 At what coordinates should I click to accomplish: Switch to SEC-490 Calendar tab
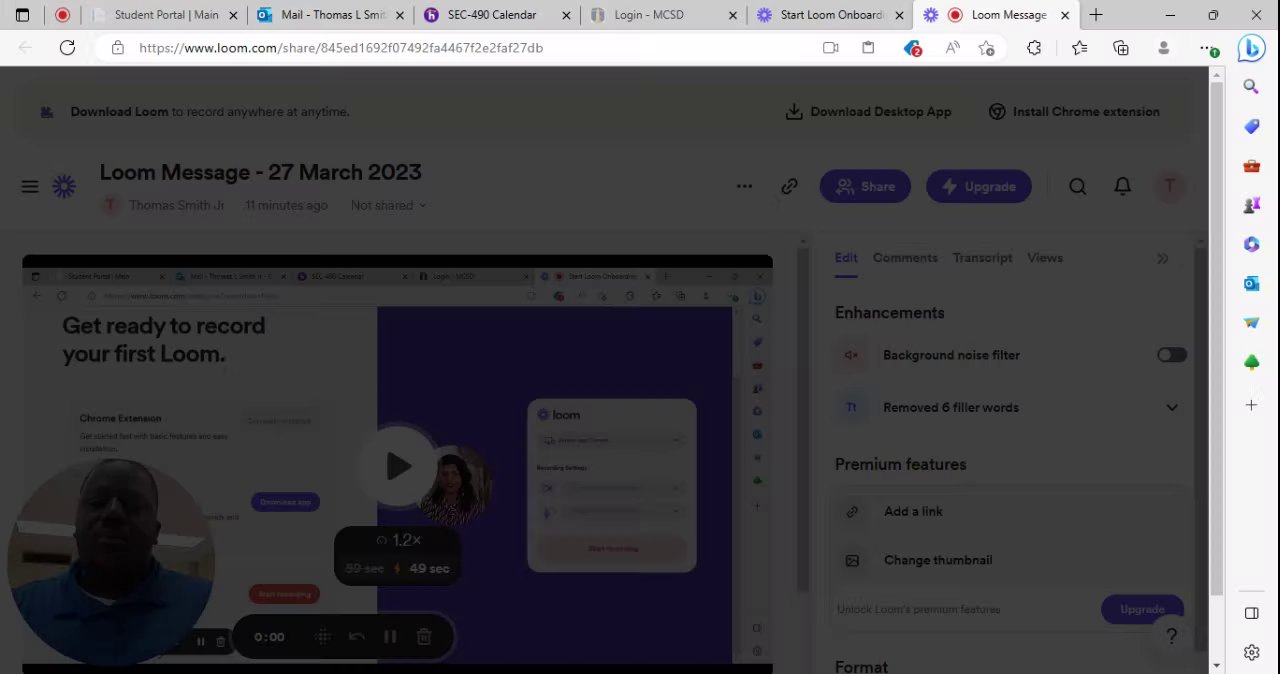point(497,15)
